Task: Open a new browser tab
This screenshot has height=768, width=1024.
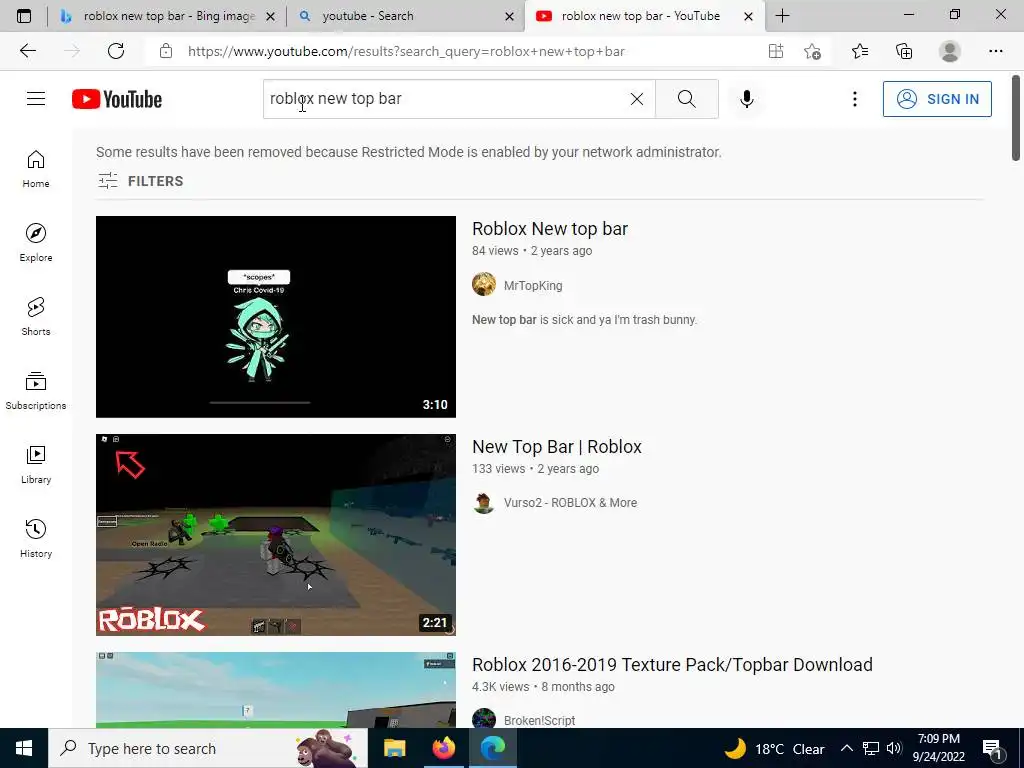Action: pos(782,16)
